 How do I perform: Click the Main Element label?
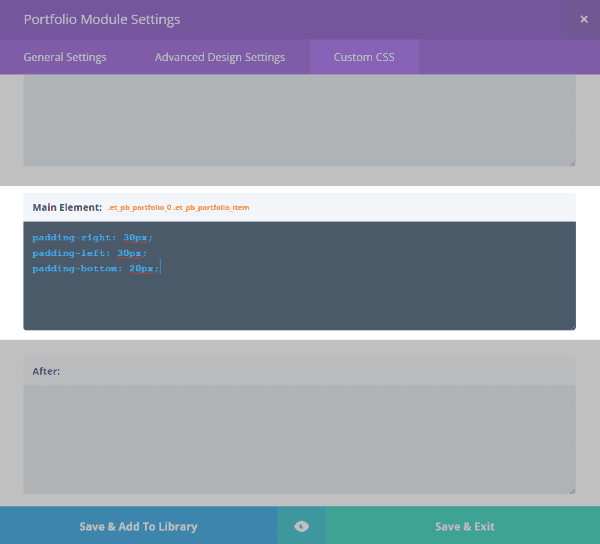pos(67,208)
